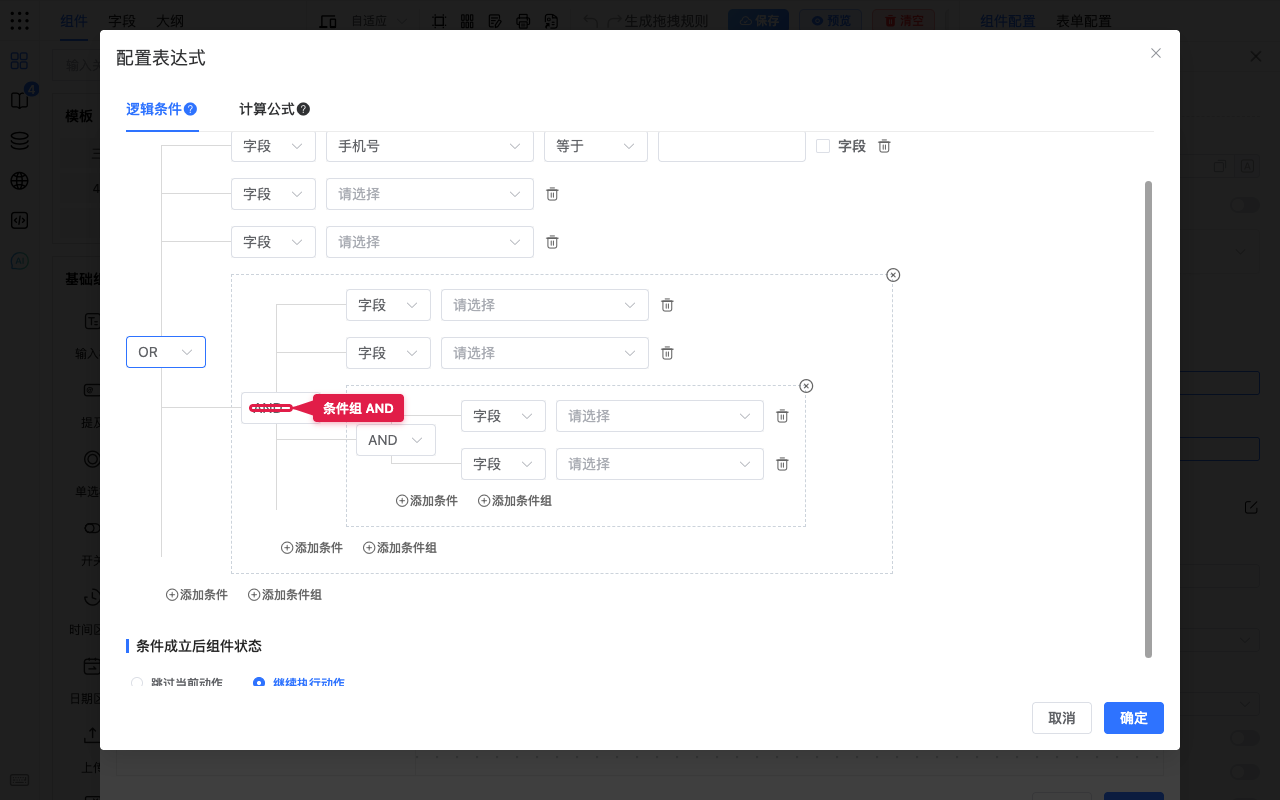The image size is (1280, 800).
Task: Open the innermost AND operator dropdown
Action: [396, 440]
